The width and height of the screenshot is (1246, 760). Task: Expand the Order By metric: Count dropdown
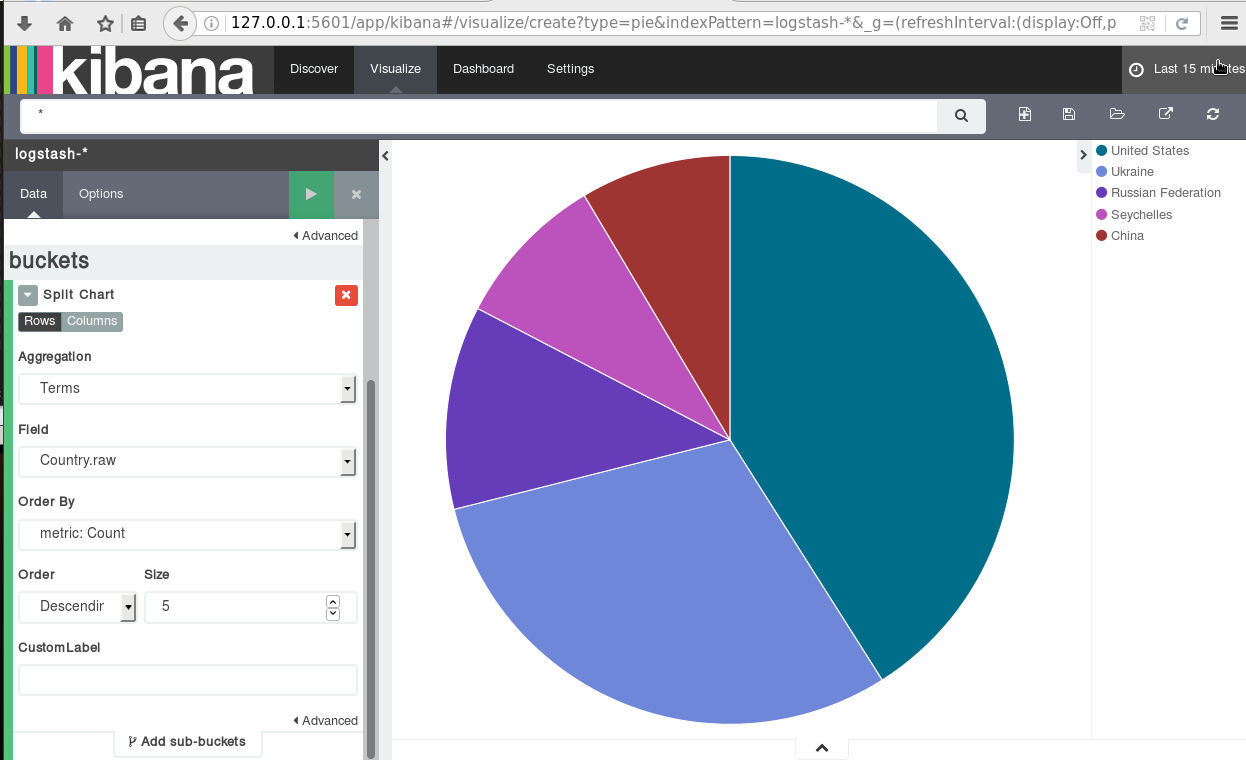click(x=187, y=534)
